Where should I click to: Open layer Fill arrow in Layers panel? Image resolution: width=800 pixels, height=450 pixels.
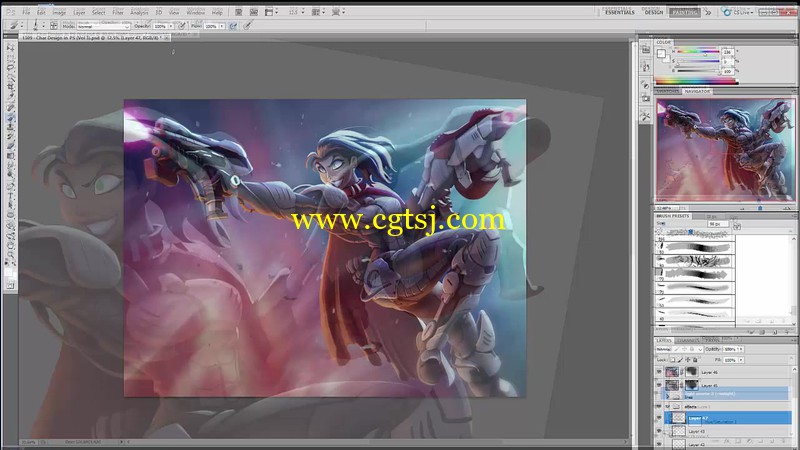741,360
